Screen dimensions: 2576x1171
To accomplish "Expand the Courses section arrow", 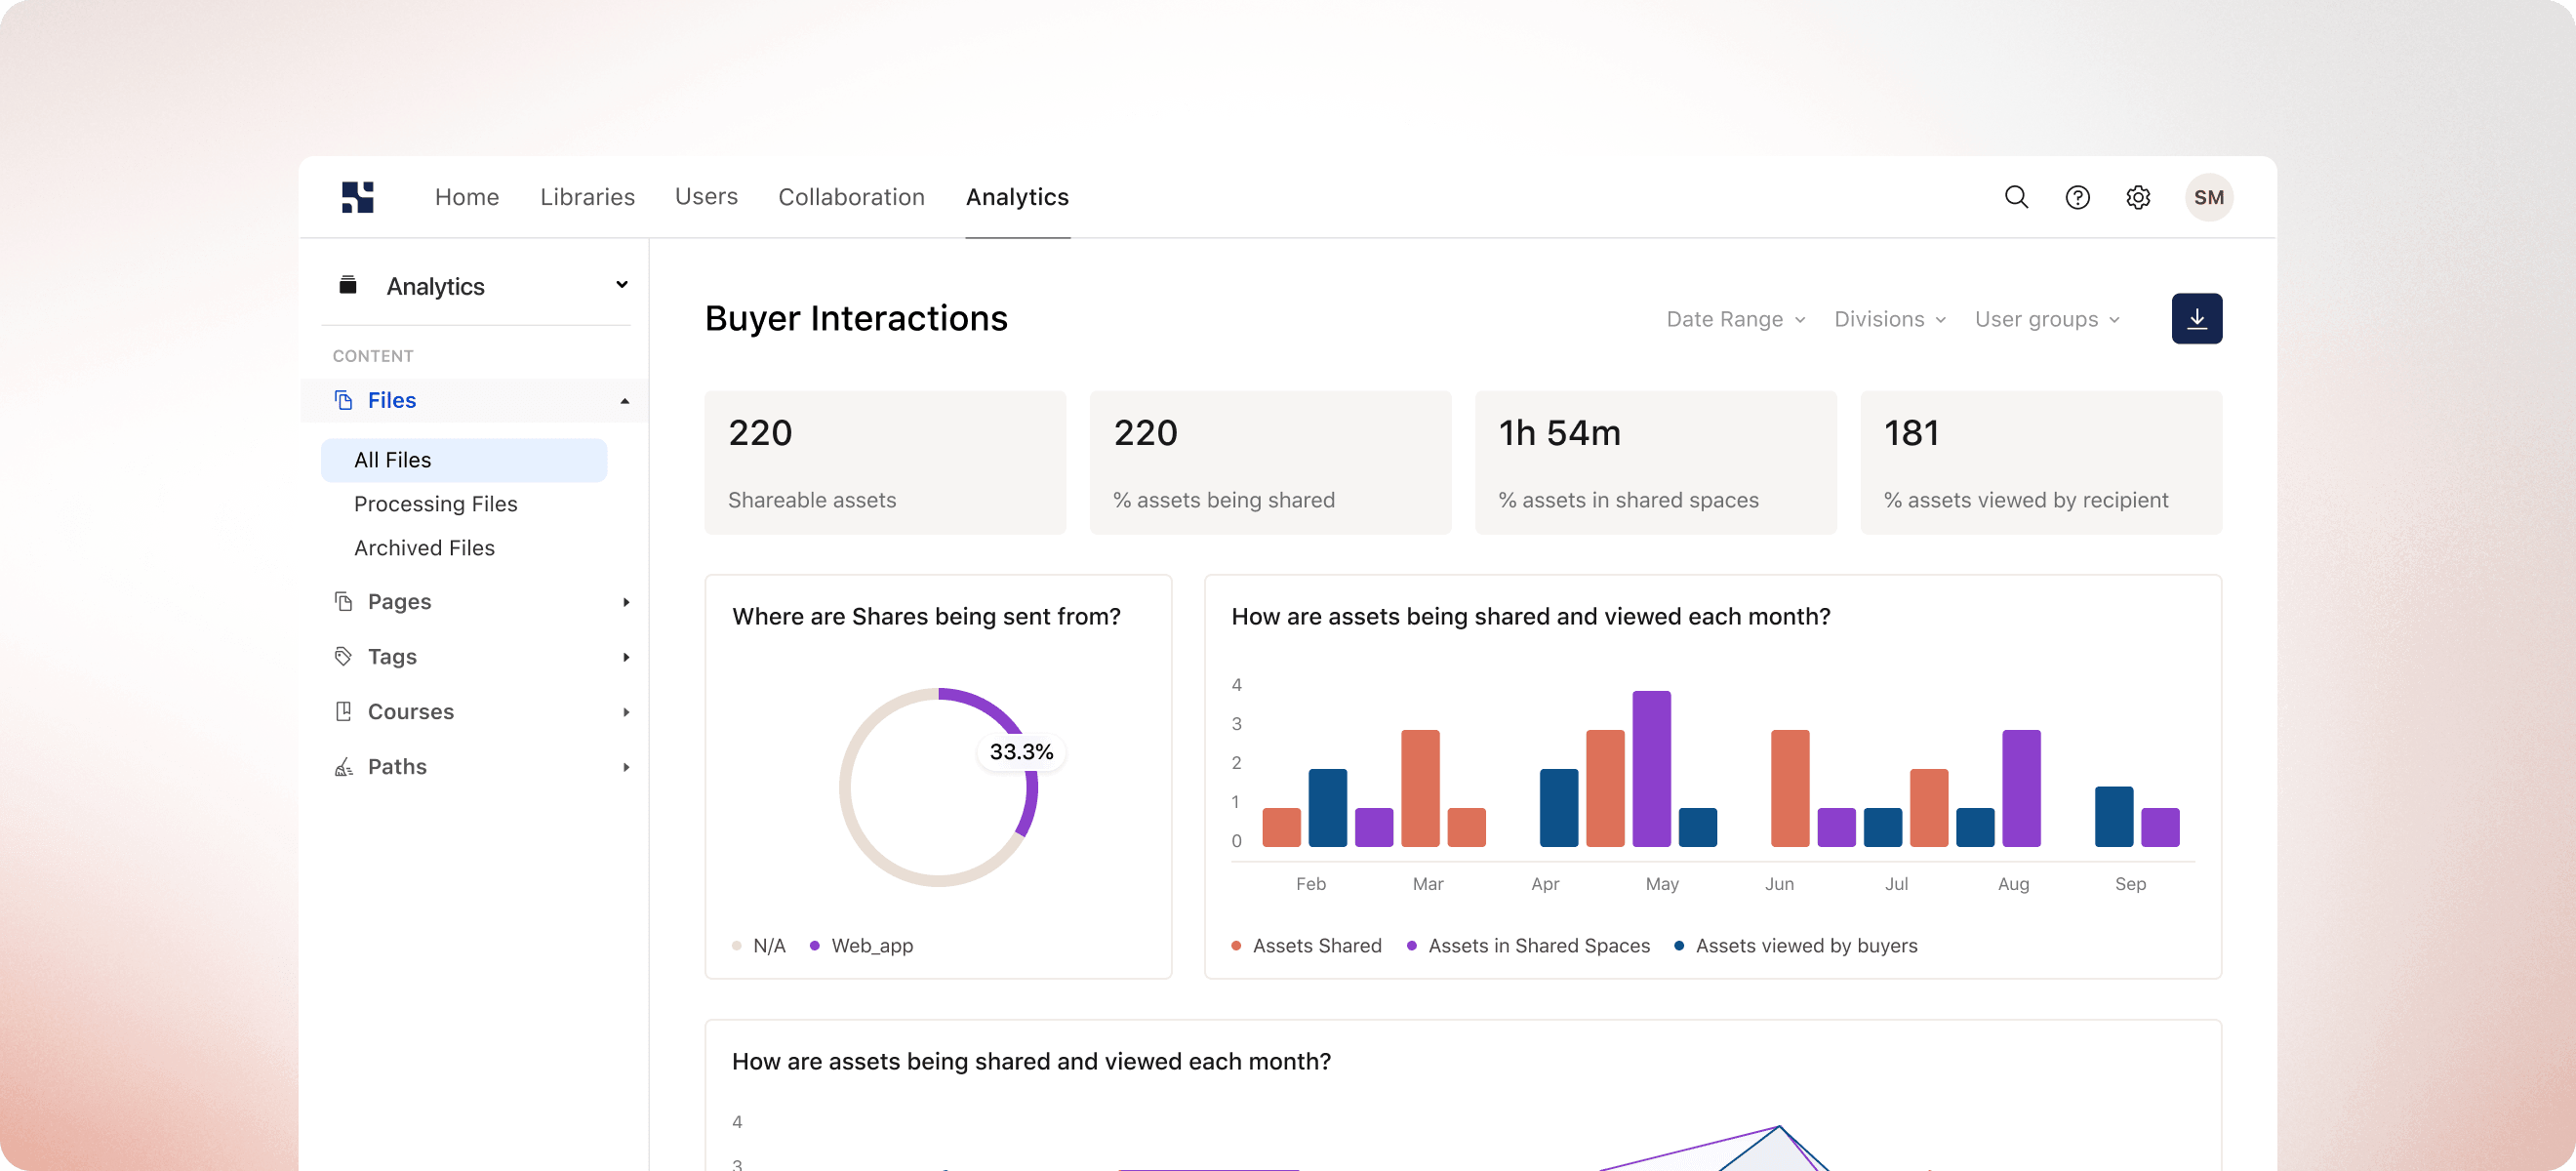I will (626, 712).
